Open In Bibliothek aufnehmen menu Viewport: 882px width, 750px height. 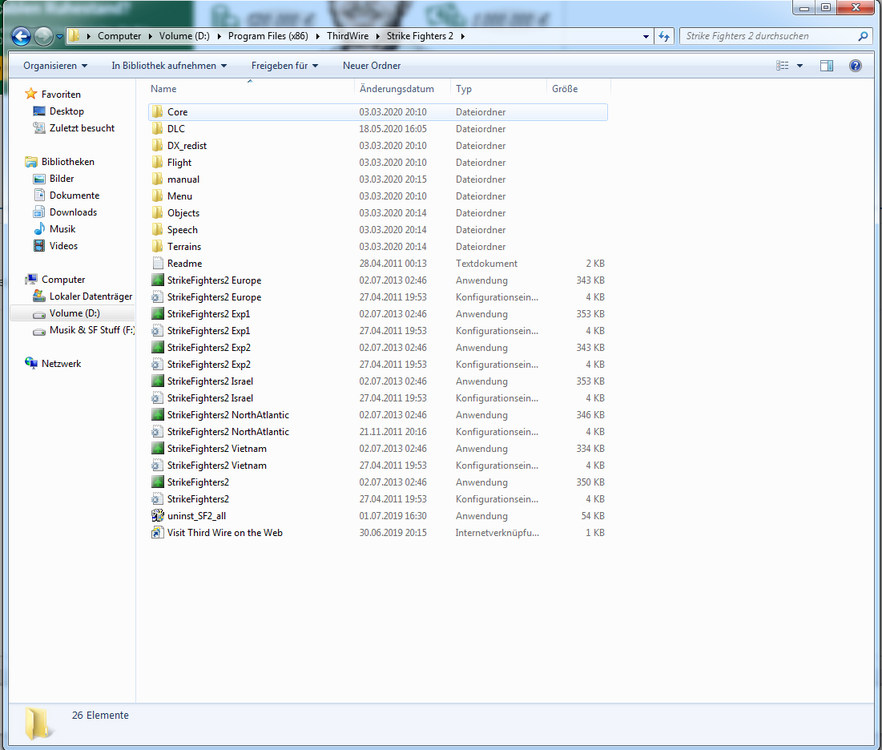[x=169, y=66]
